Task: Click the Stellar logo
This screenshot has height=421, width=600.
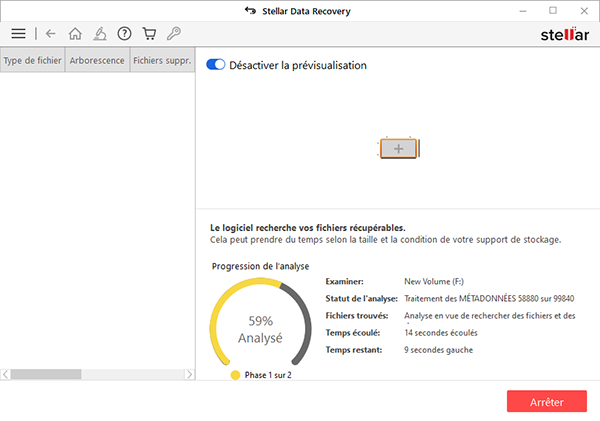Action: (x=564, y=34)
